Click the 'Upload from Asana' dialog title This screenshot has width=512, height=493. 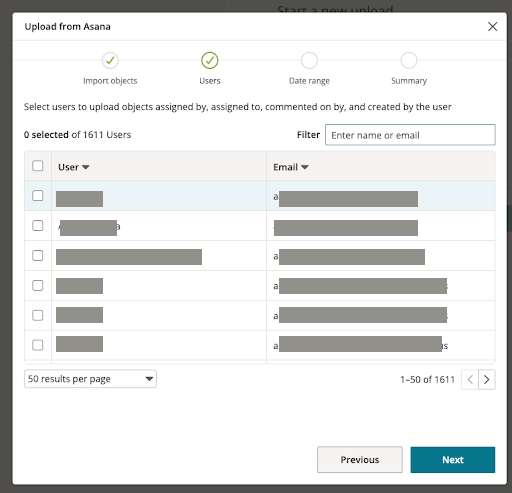pos(67,27)
